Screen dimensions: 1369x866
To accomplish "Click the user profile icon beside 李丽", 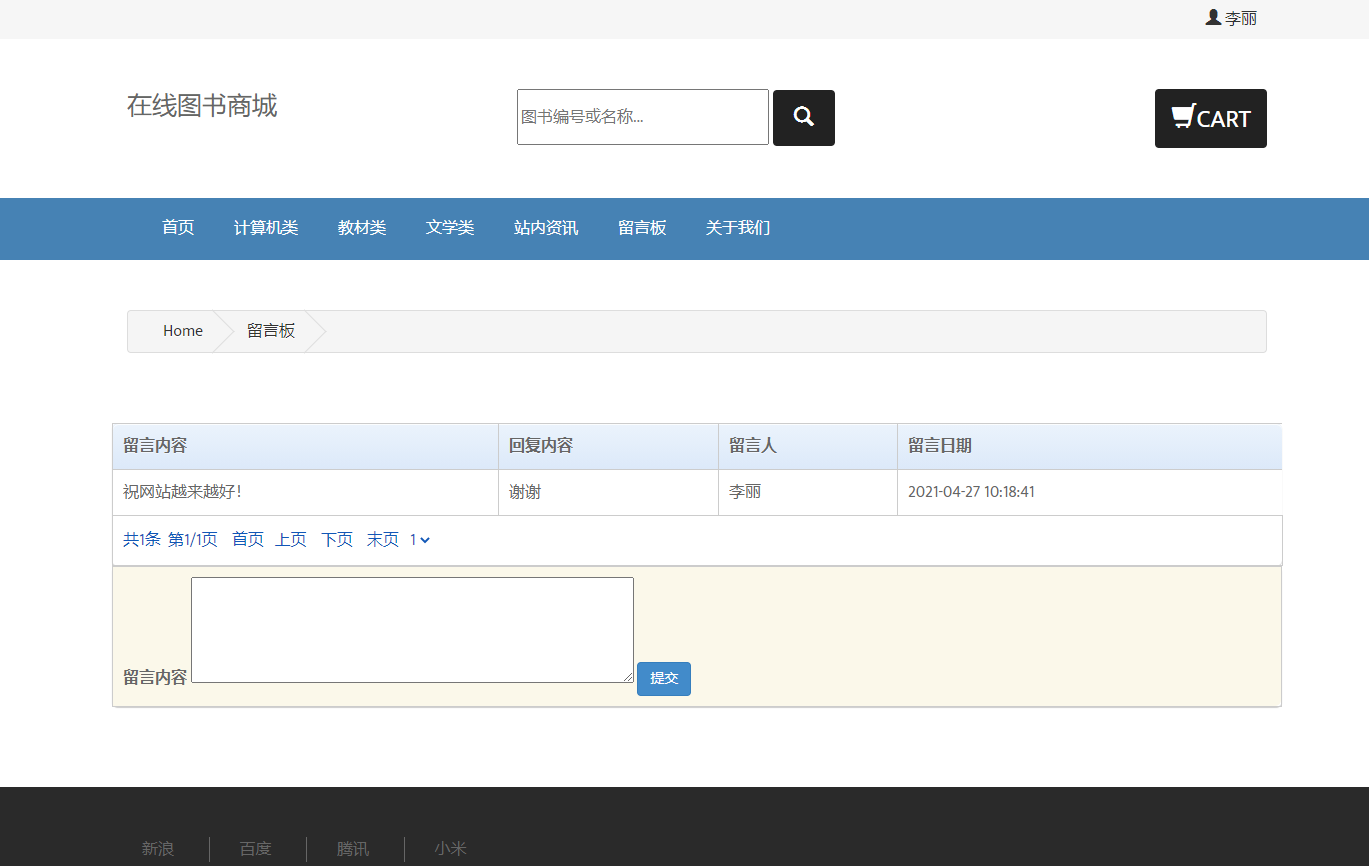I will pyautogui.click(x=1211, y=17).
